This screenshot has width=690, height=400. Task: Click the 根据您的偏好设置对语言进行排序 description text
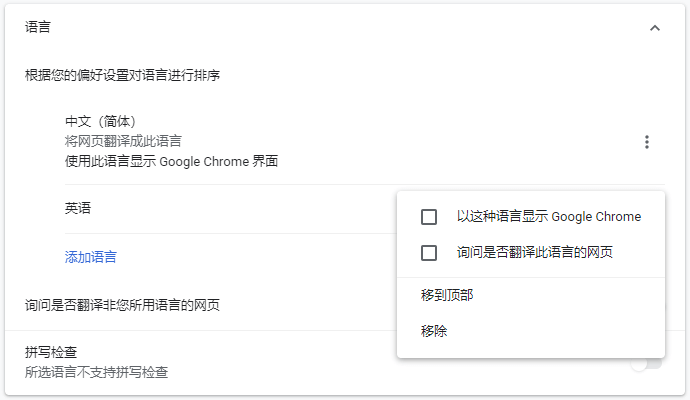[x=122, y=75]
